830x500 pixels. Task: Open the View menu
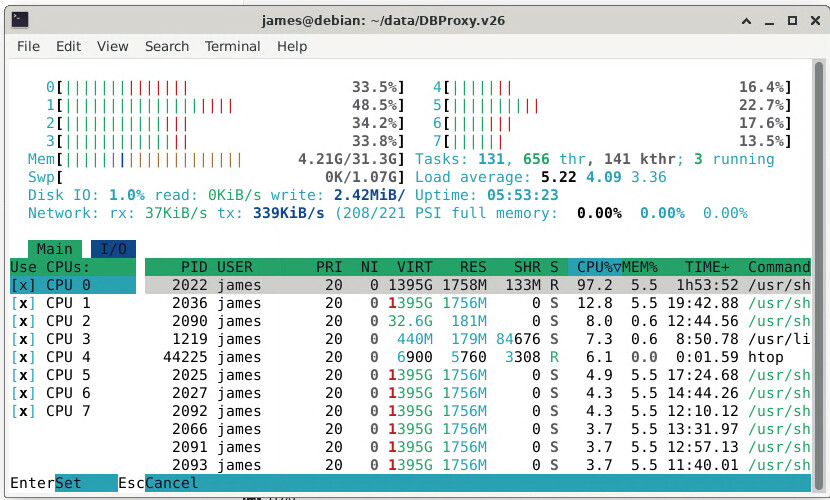click(112, 47)
